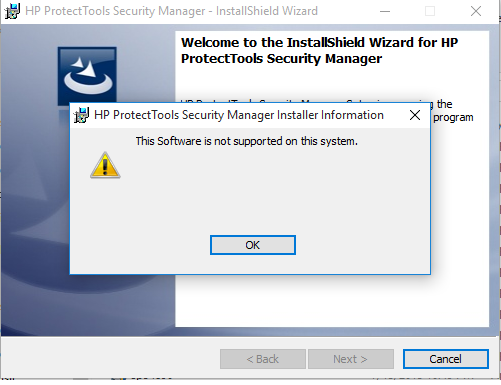Viewport: 501px width, 385px height.
Task: Click the grayed-out Back button
Action: point(263,359)
